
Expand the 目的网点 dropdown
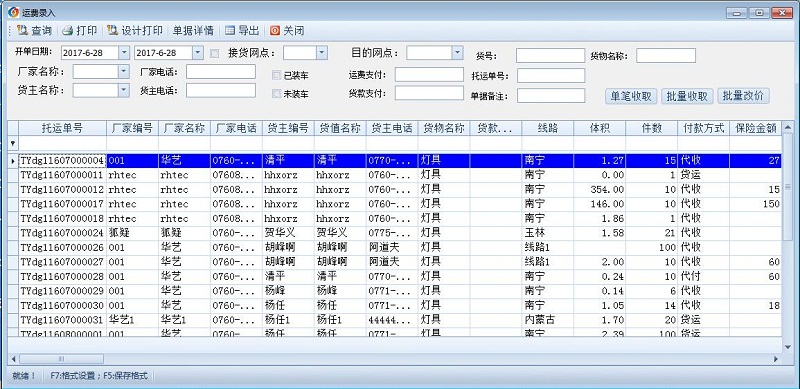(x=457, y=53)
